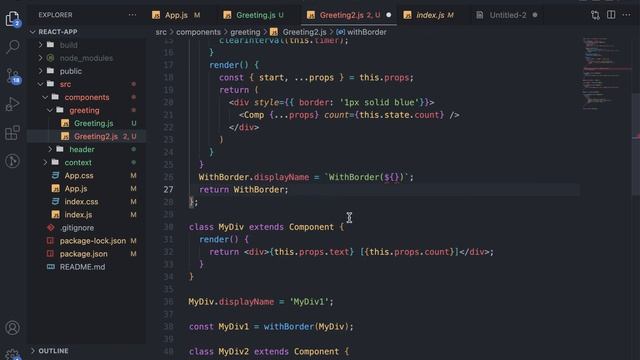Split the editor to the right
The width and height of the screenshot is (640, 360).
611,15
